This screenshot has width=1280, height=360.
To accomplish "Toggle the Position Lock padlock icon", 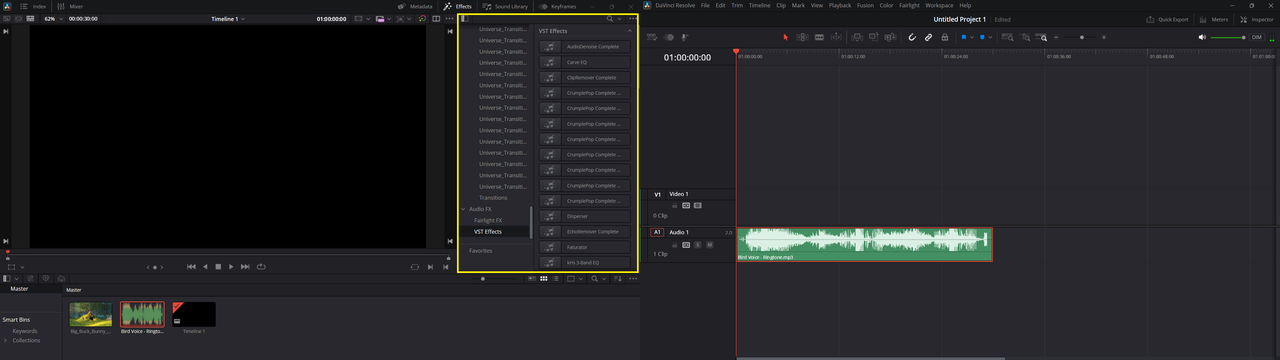I will point(945,37).
